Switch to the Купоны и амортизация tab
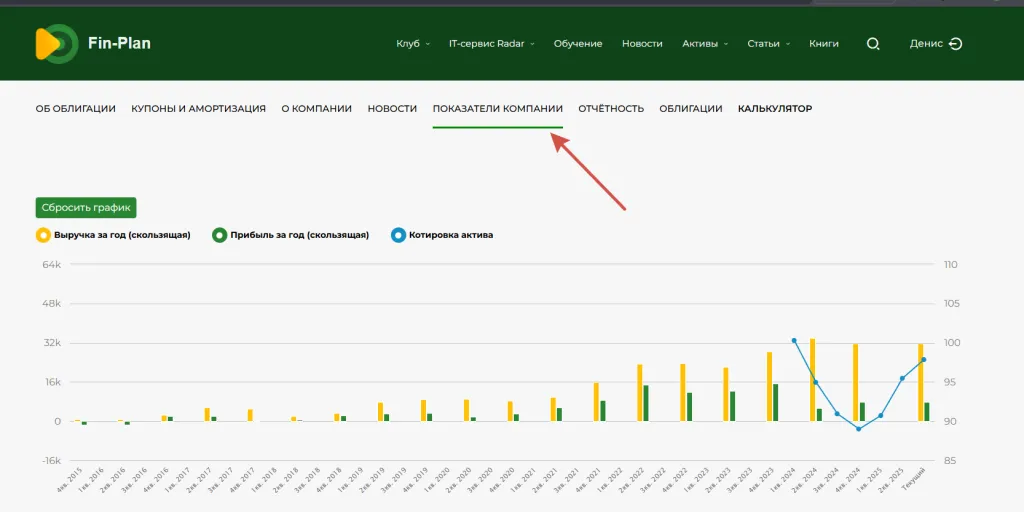Image resolution: width=1024 pixels, height=512 pixels. pyautogui.click(x=198, y=108)
